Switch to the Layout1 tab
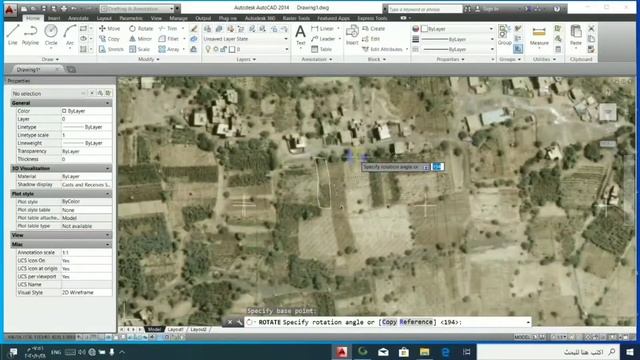This screenshot has height=360, width=640. pyautogui.click(x=176, y=329)
